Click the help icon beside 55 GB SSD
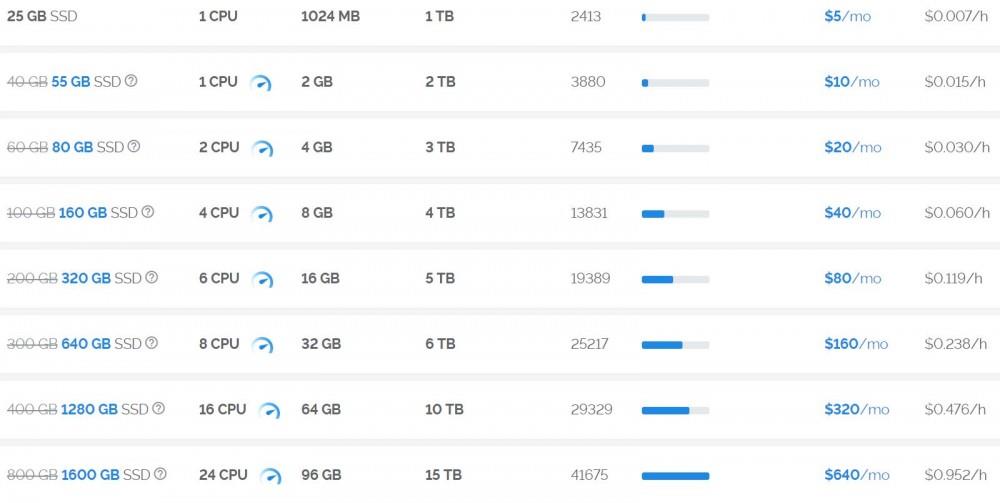The width and height of the screenshot is (1000, 503). tap(131, 81)
